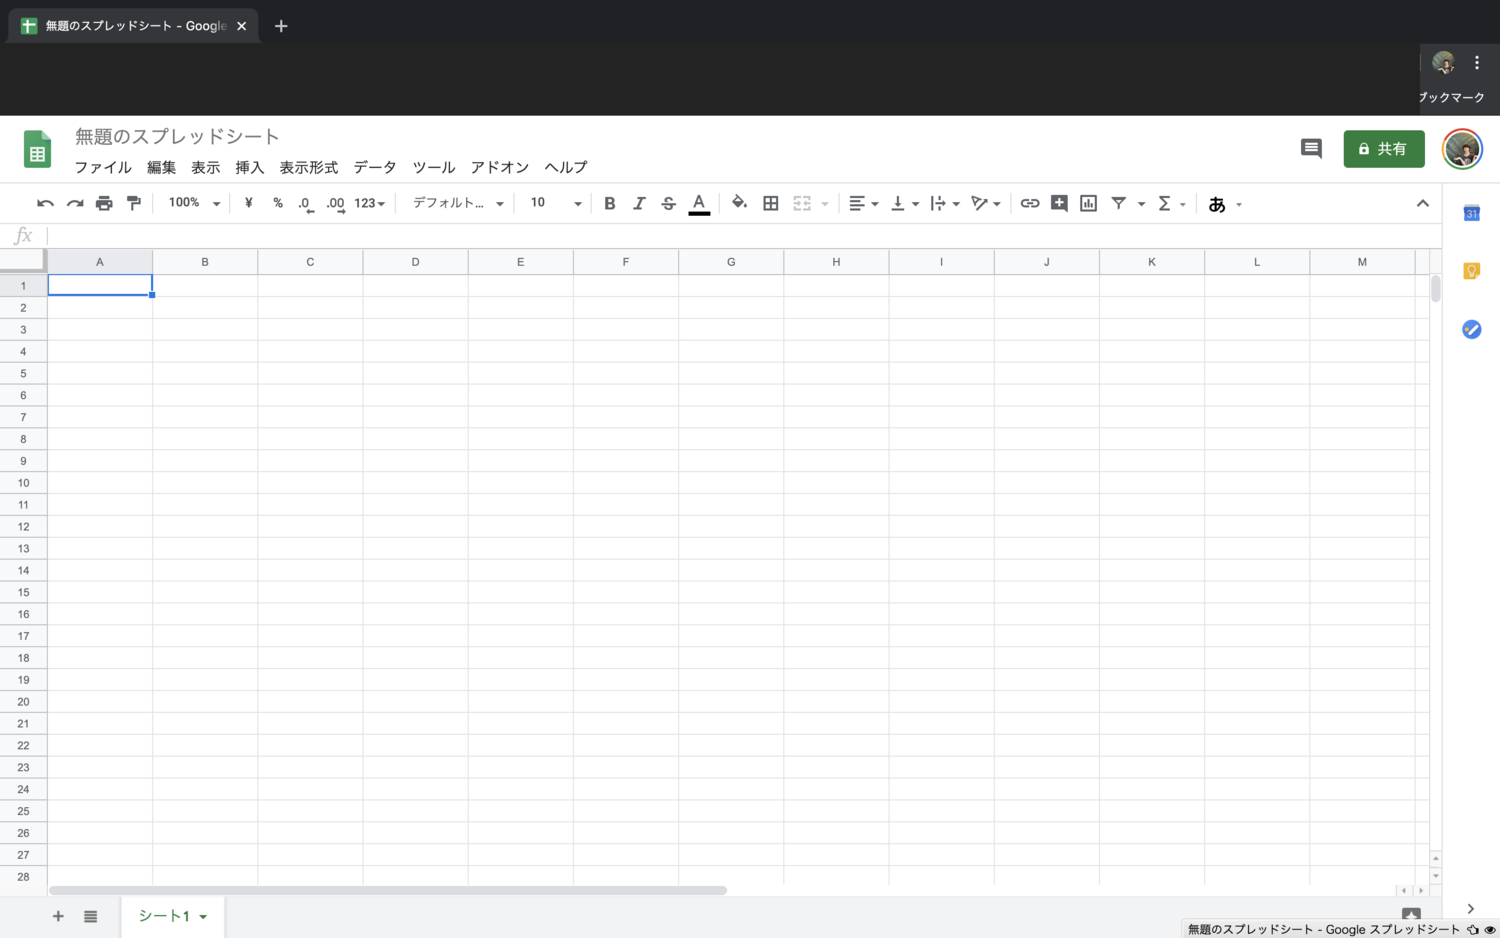Format as percent with % icon
Screen dimensions: 1500x938
pyautogui.click(x=278, y=203)
